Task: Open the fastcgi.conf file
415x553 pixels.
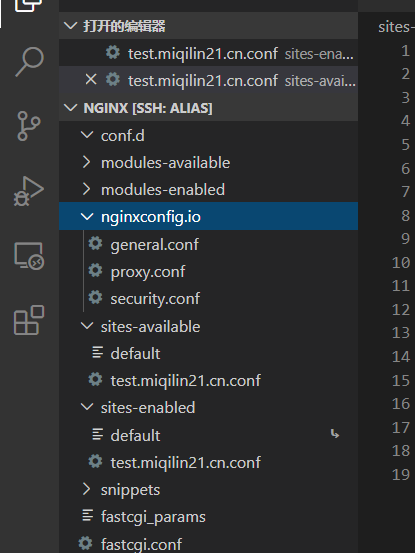Action: click(208, 543)
